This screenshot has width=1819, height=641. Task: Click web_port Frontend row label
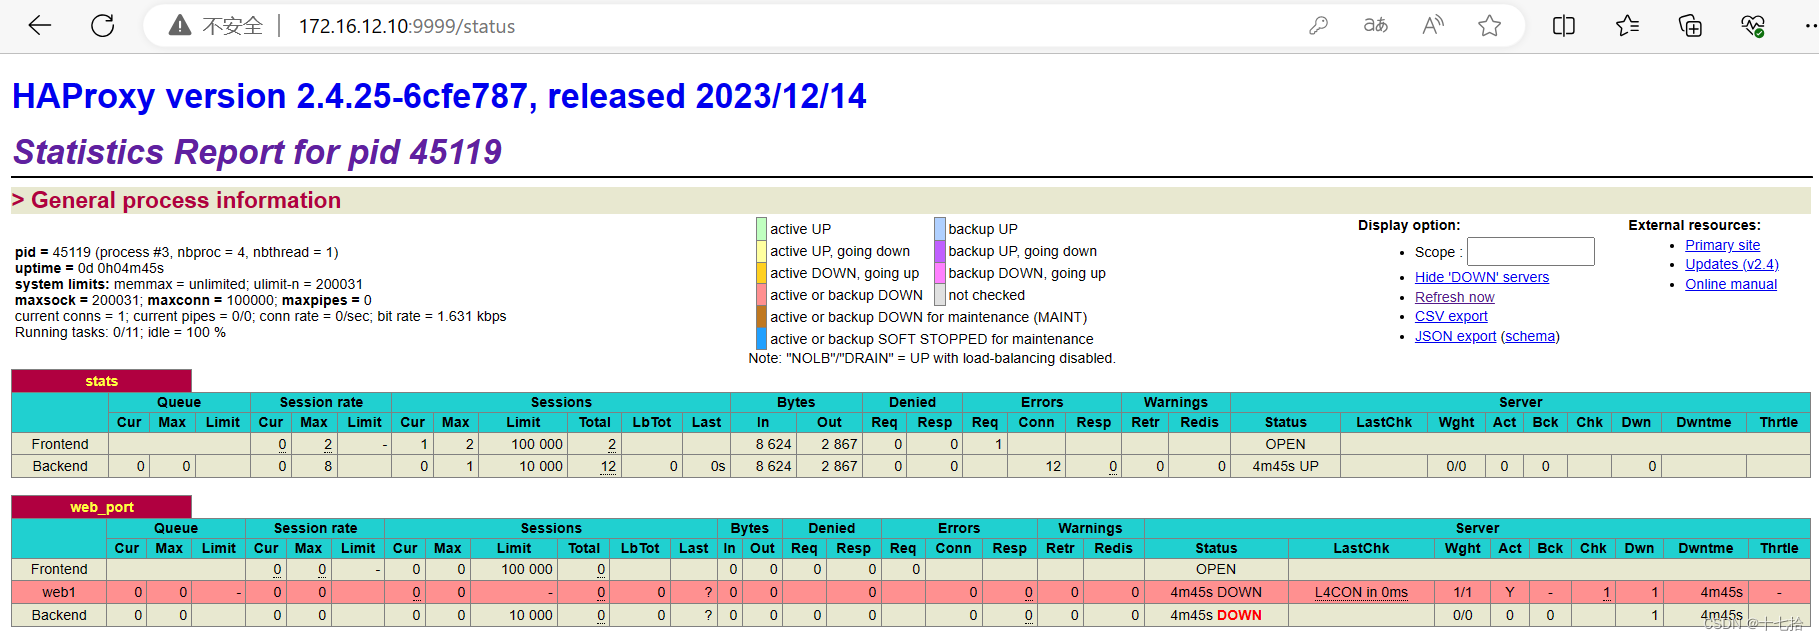click(59, 569)
